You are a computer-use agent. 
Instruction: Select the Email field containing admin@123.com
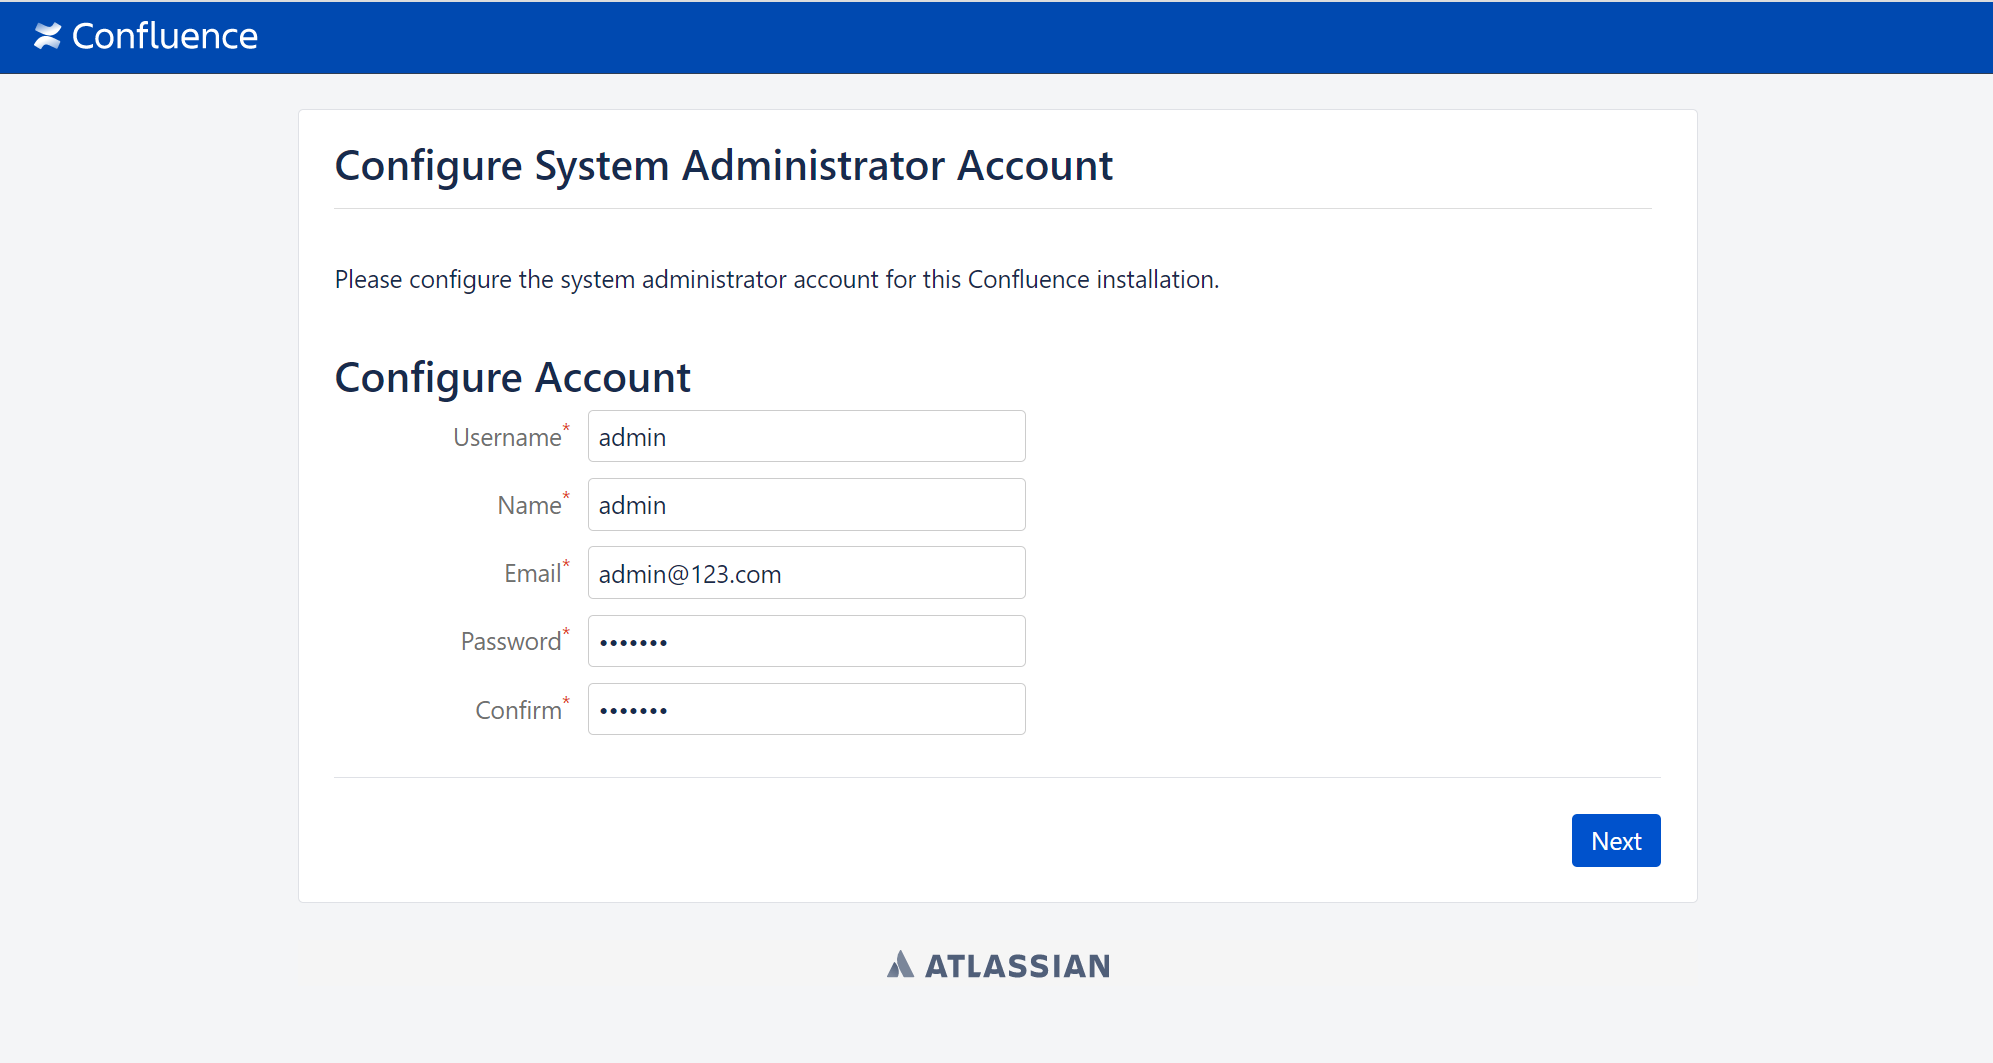pos(806,573)
